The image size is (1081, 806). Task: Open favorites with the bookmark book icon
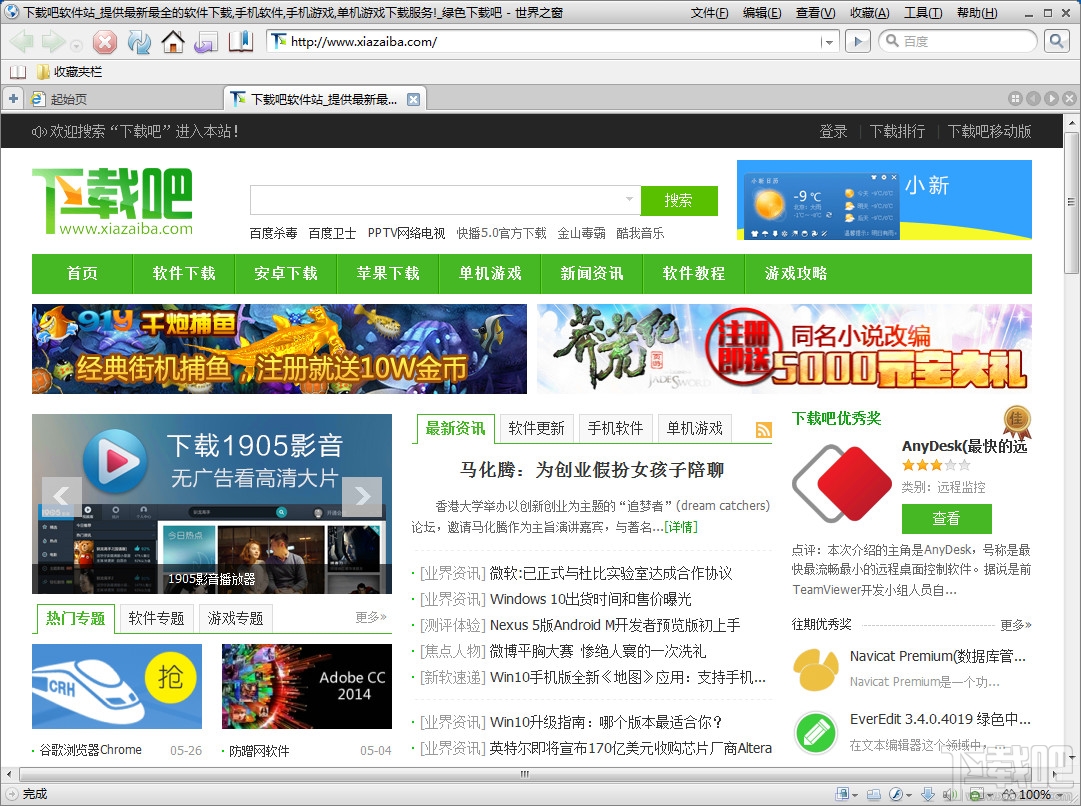[x=241, y=41]
